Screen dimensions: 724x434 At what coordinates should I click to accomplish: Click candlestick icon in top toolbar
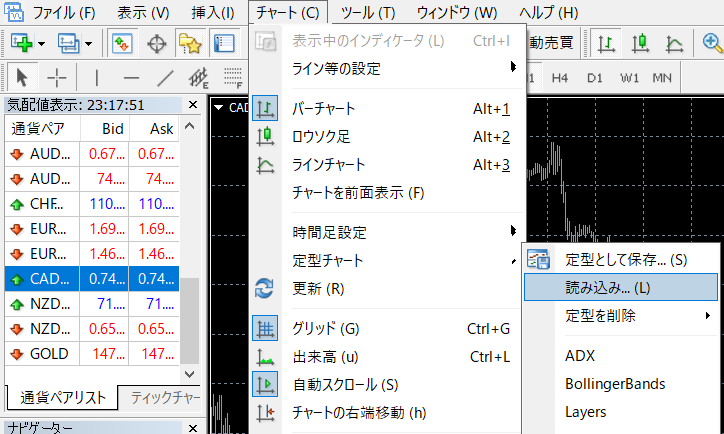tap(640, 43)
